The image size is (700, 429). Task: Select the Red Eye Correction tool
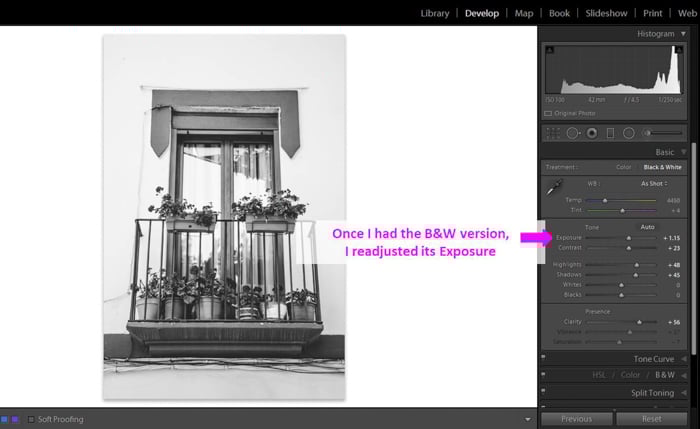click(x=592, y=133)
